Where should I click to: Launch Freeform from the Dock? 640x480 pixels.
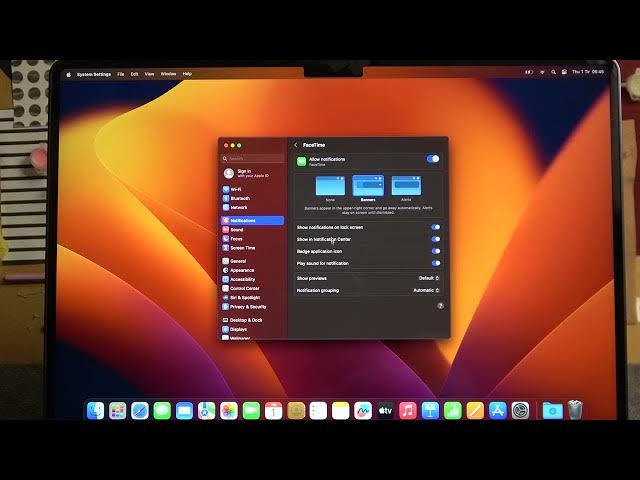click(362, 410)
